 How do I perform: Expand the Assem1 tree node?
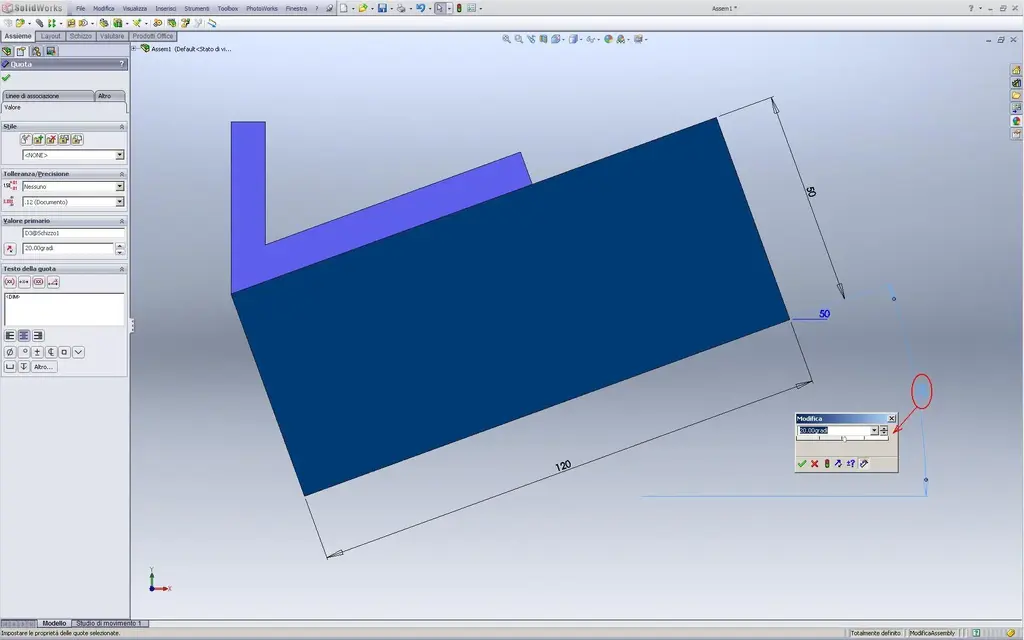tap(134, 48)
